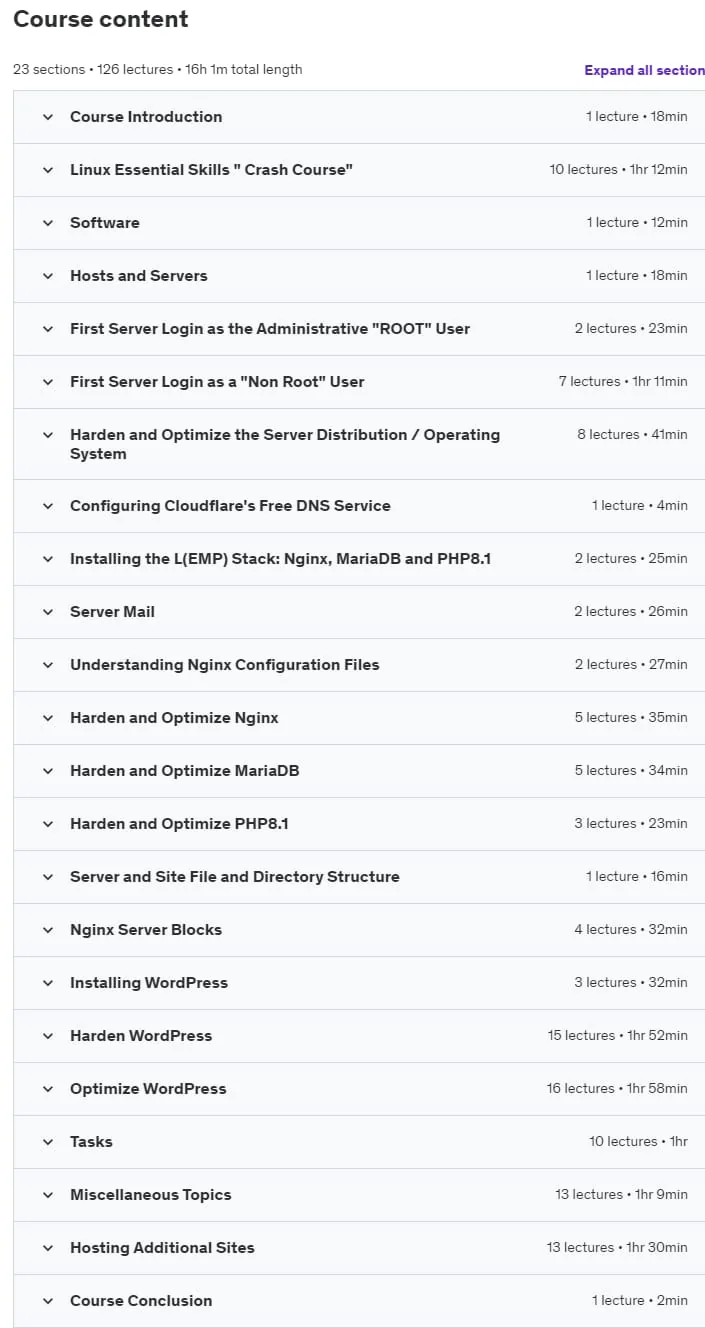Click the Nginx Server Blocks chevron
Screen dimensions: 705x1328
pyautogui.click(x=47, y=930)
